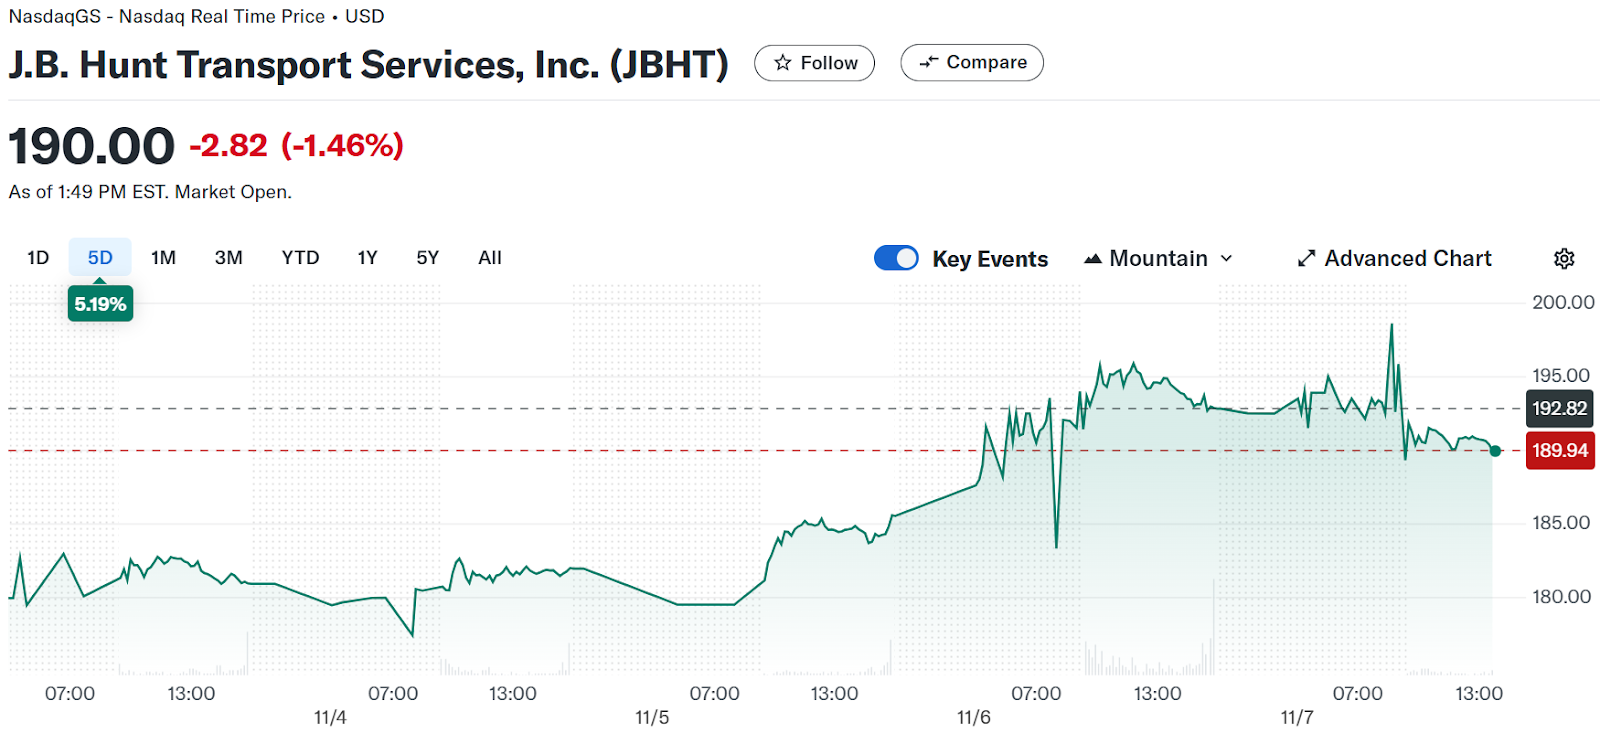Click the star icon in Follow button

tap(783, 63)
